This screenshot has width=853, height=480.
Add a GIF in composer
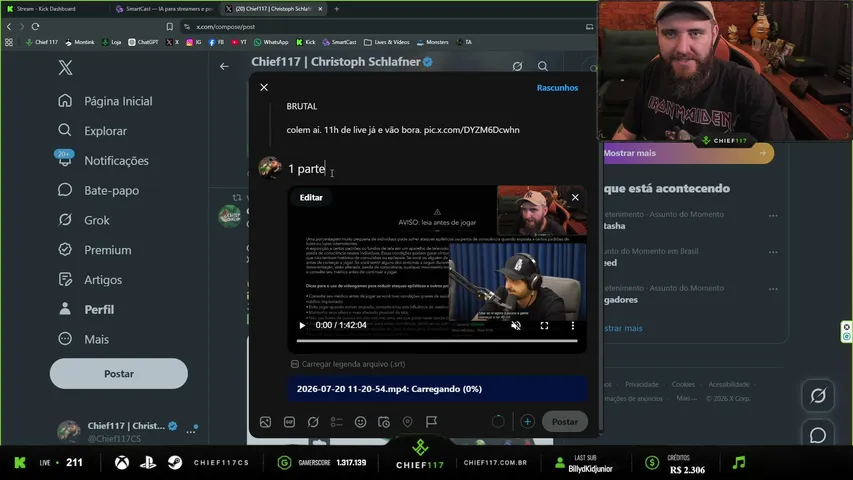[289, 422]
